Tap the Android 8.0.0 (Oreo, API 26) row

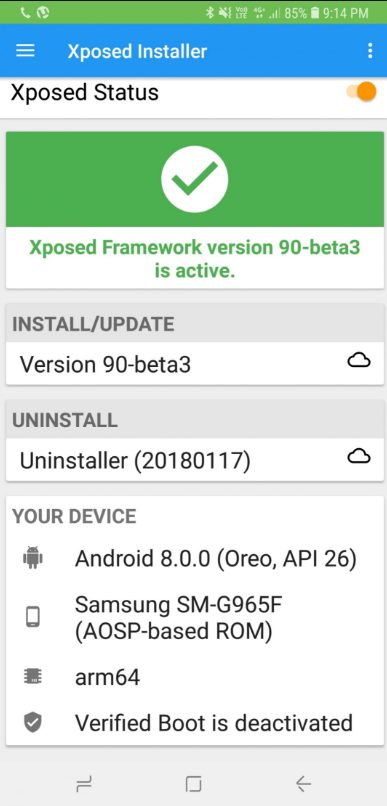pos(195,559)
